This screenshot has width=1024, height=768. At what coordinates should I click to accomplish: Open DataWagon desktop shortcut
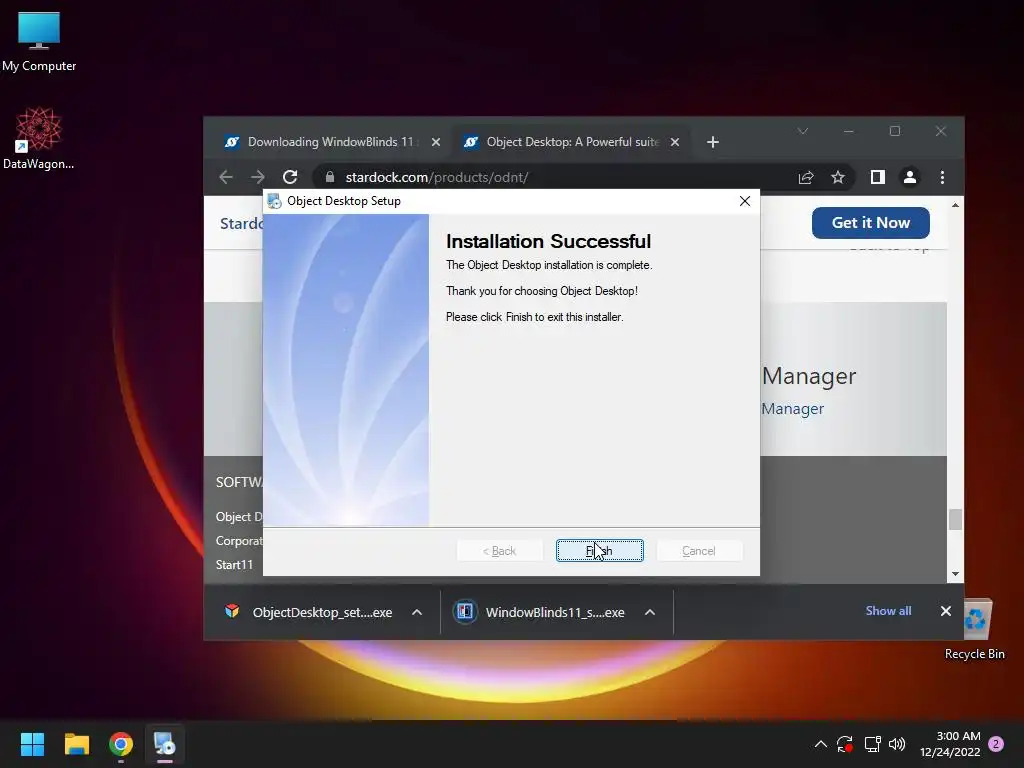[x=39, y=138]
